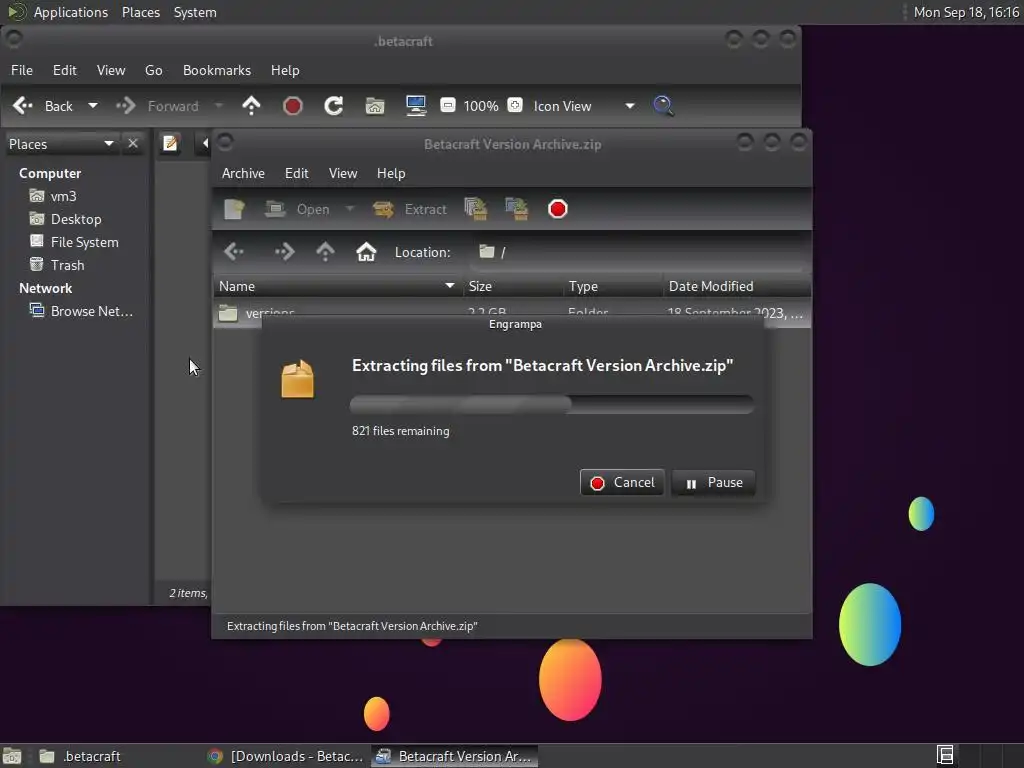Screen dimensions: 1024x768
Task: Go to archive home location
Action: [x=366, y=251]
